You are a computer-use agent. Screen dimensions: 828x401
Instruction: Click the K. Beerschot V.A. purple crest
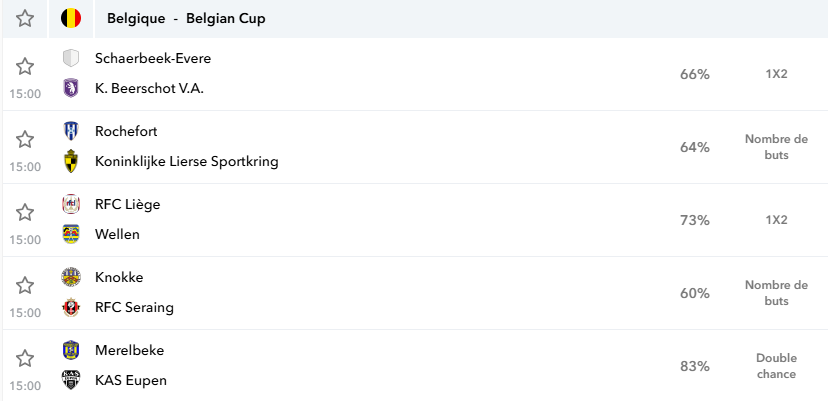[x=71, y=88]
